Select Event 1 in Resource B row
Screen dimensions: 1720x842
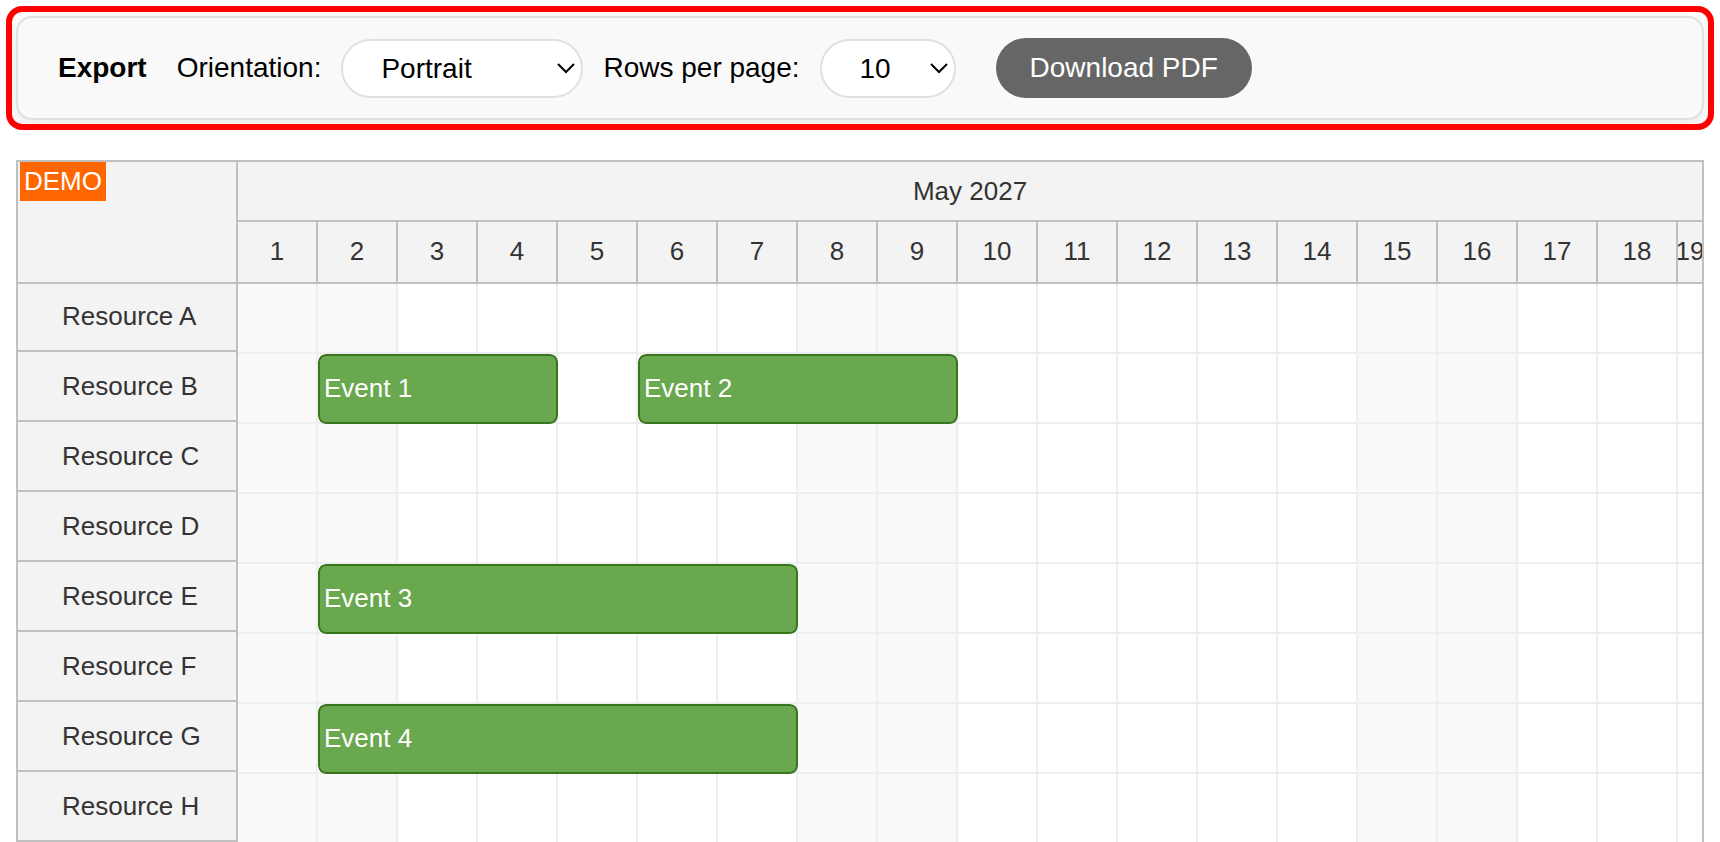(438, 389)
